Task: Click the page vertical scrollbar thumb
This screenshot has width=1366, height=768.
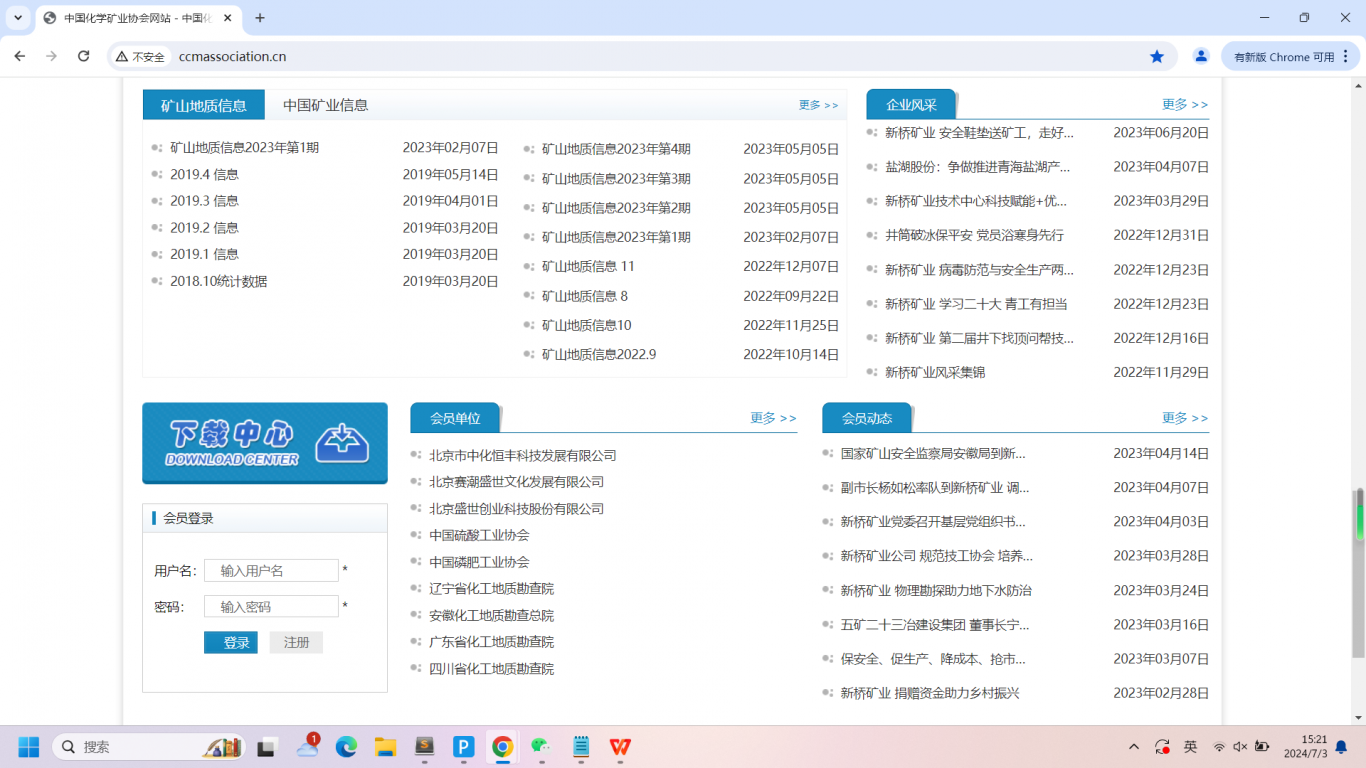Action: tap(1359, 572)
